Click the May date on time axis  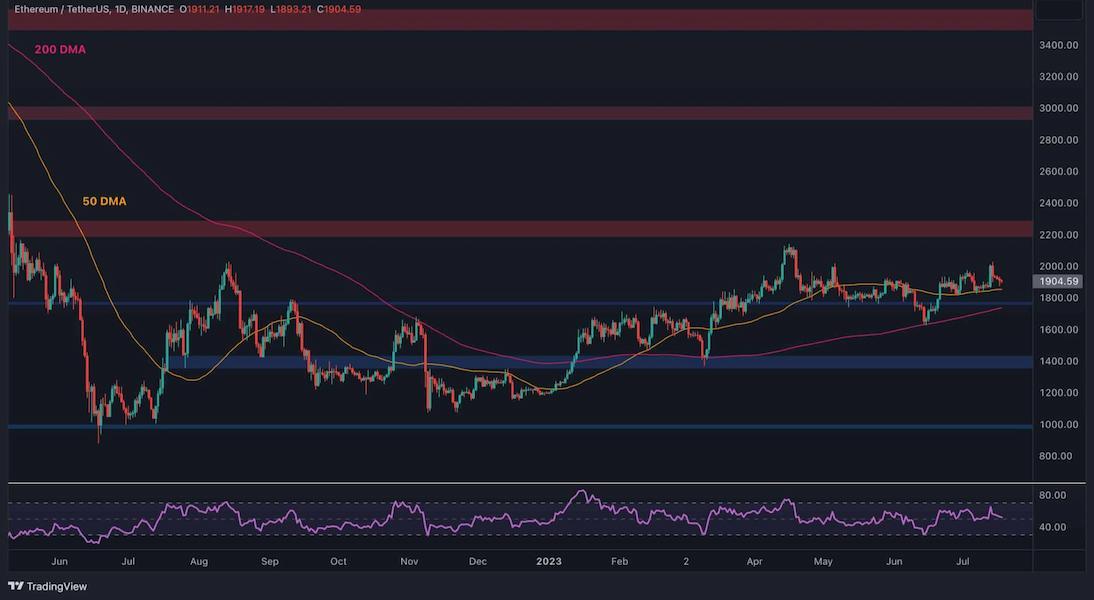click(823, 561)
